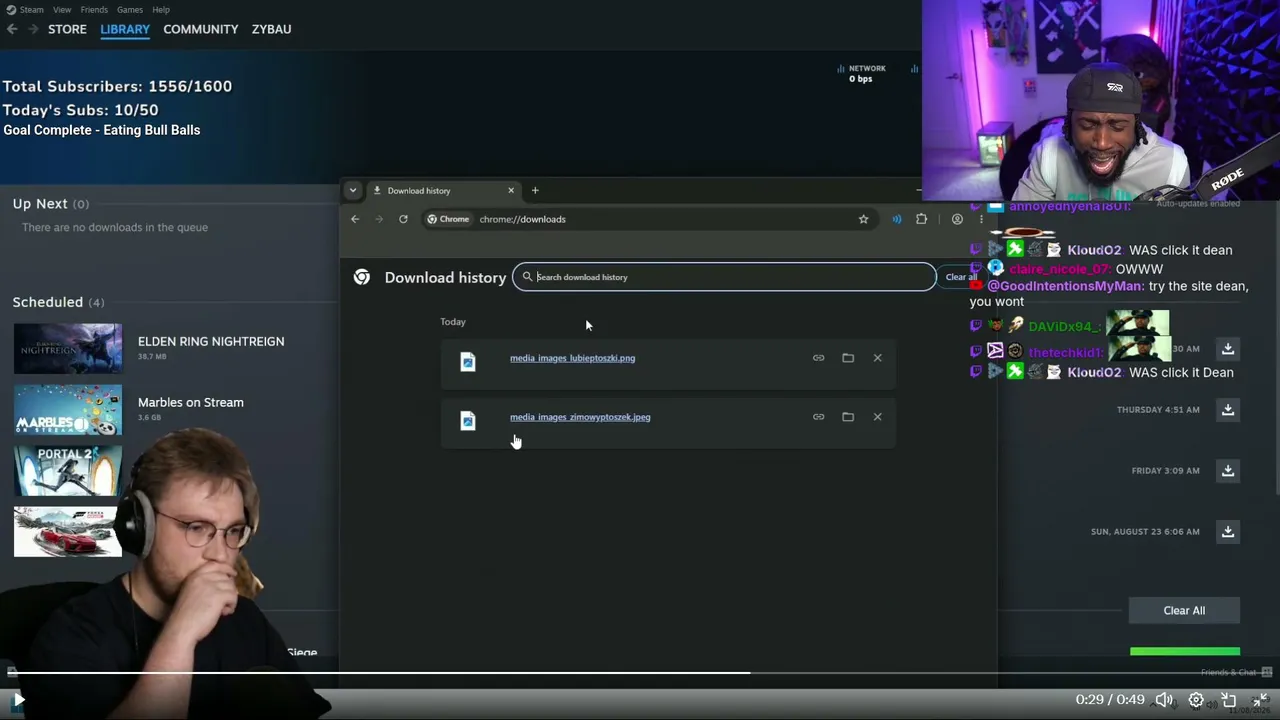Click download icon for Friday 3:09 AM update
The image size is (1280, 720).
tap(1227, 470)
